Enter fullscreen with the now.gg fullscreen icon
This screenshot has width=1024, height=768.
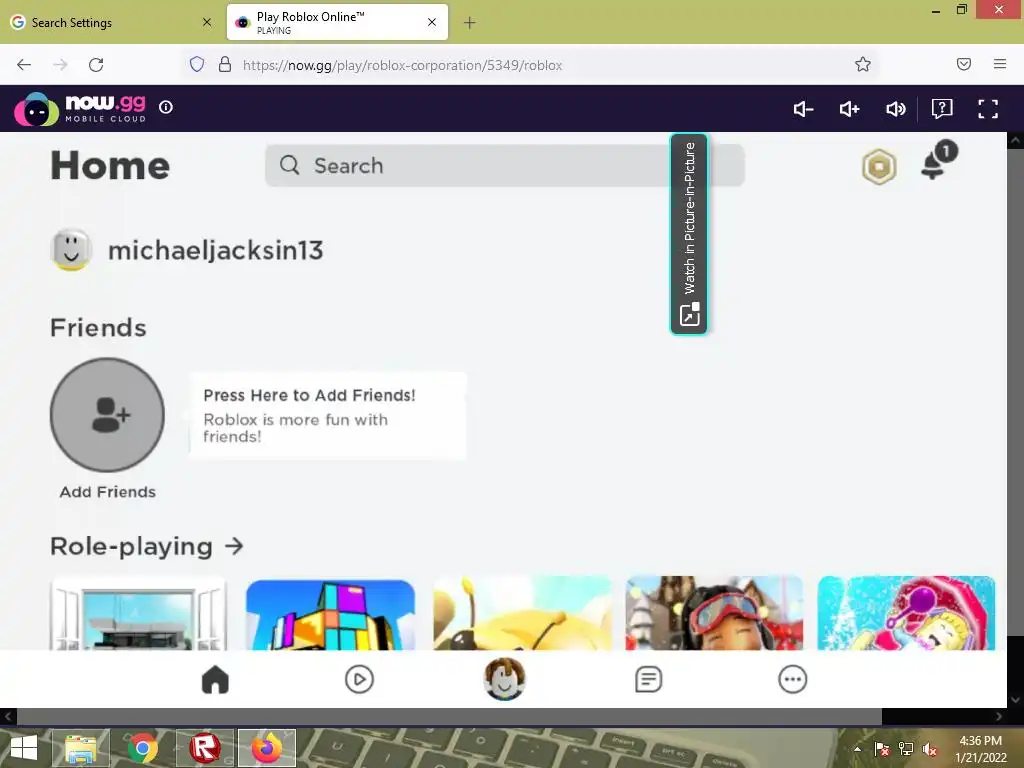click(987, 109)
